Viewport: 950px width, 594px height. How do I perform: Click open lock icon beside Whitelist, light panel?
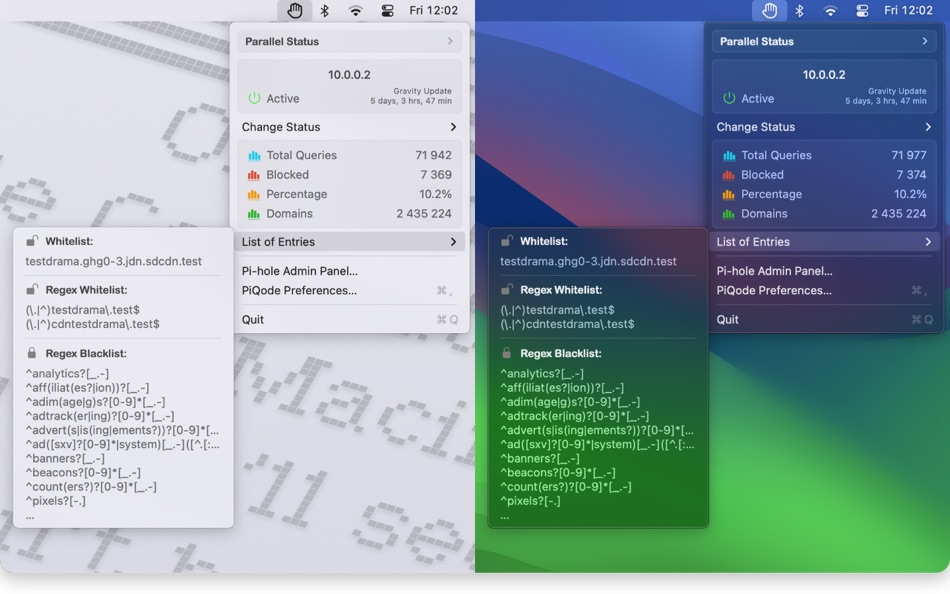pyautogui.click(x=32, y=241)
